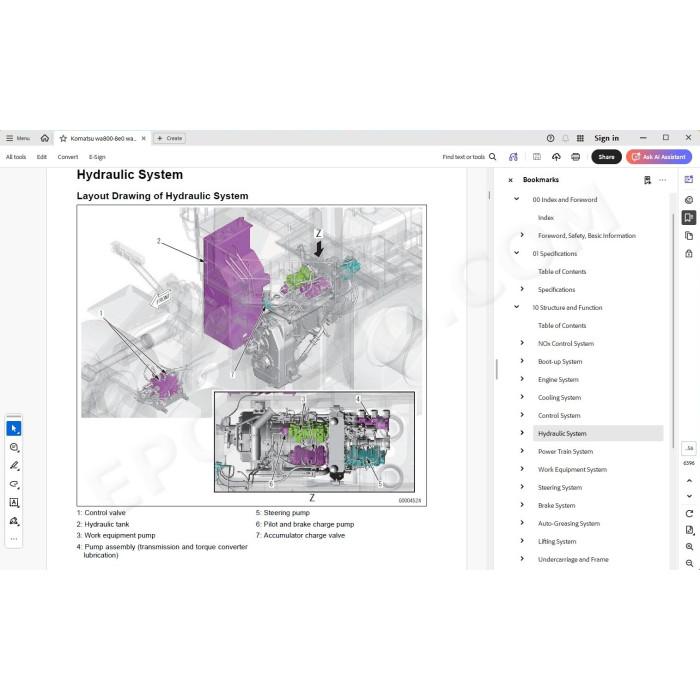Expand the Boot-up System bookmark

(522, 361)
